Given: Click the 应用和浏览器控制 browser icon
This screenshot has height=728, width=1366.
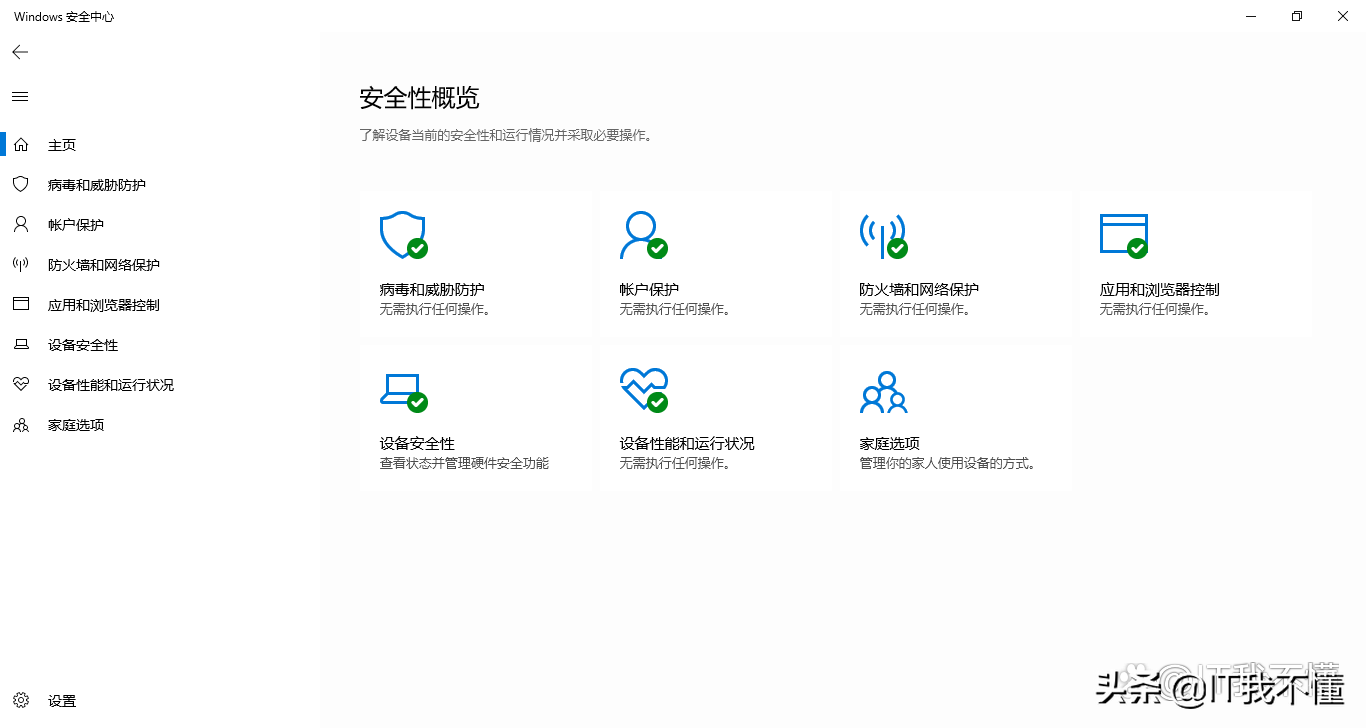Looking at the screenshot, I should point(1123,234).
